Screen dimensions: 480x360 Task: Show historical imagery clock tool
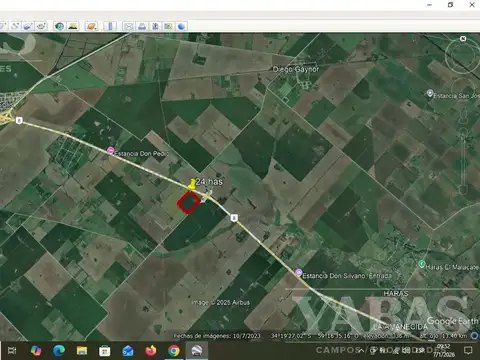(x=59, y=26)
